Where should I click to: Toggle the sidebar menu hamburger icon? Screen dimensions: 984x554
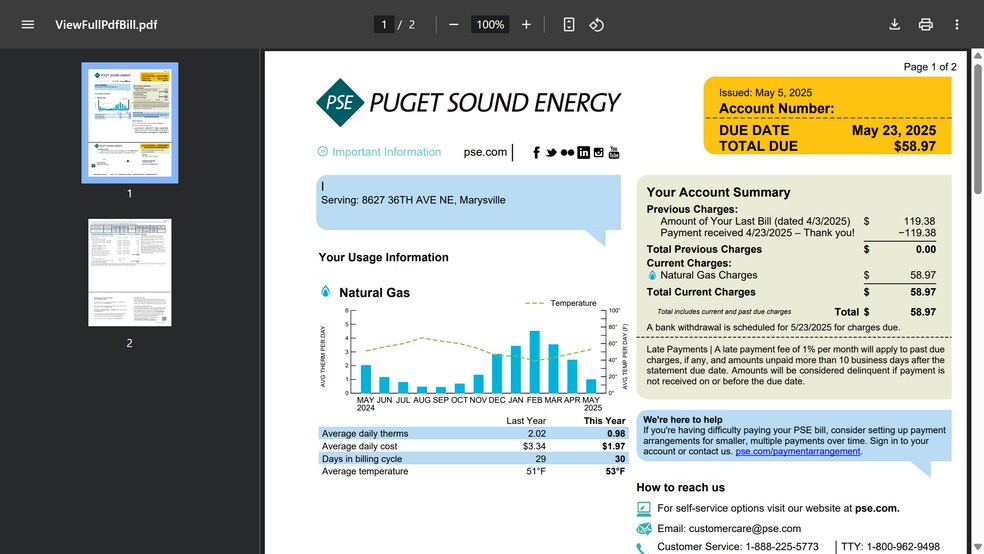[28, 24]
